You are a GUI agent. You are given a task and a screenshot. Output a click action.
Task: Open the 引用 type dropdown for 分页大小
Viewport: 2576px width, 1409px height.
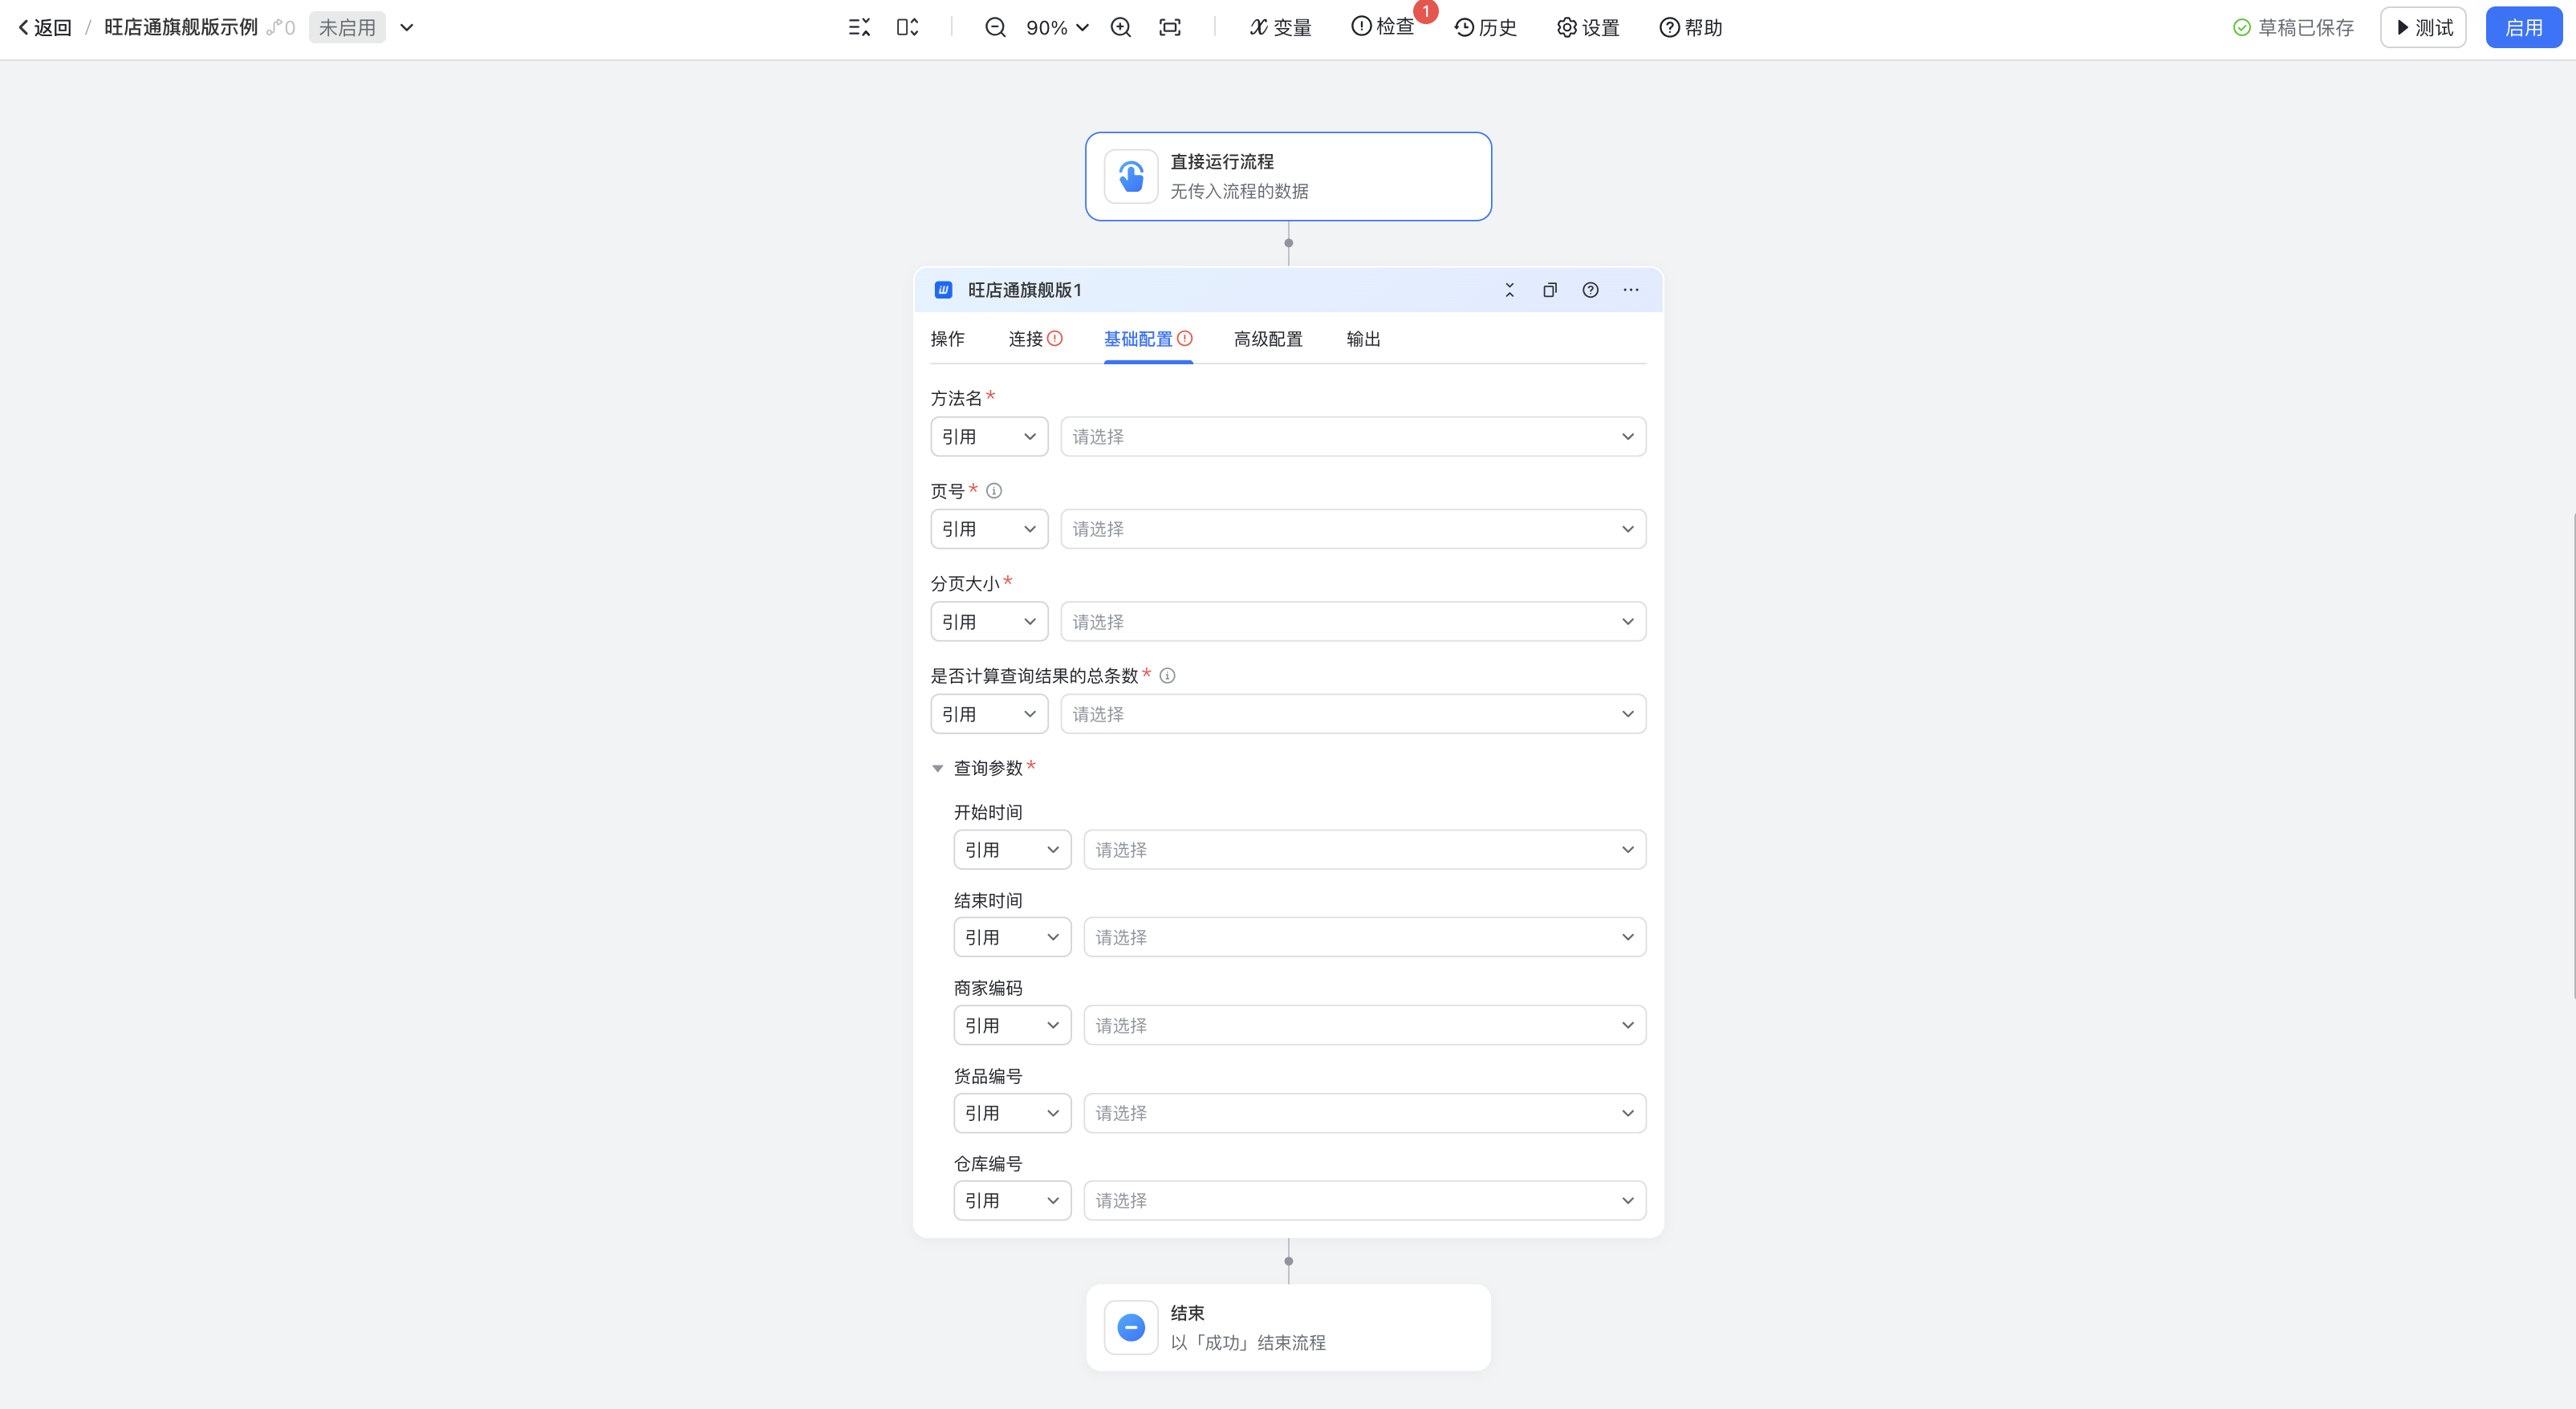[x=989, y=622]
